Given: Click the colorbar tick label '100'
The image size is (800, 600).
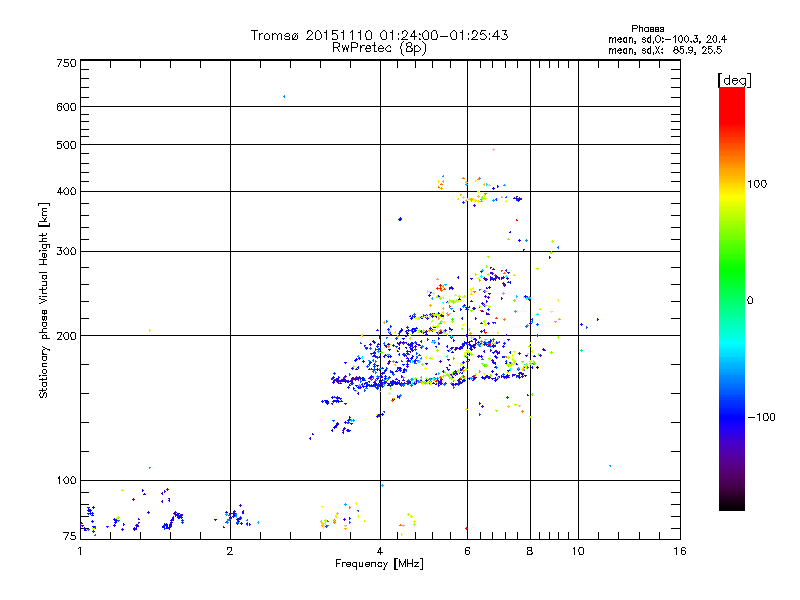Looking at the screenshot, I should (x=757, y=184).
